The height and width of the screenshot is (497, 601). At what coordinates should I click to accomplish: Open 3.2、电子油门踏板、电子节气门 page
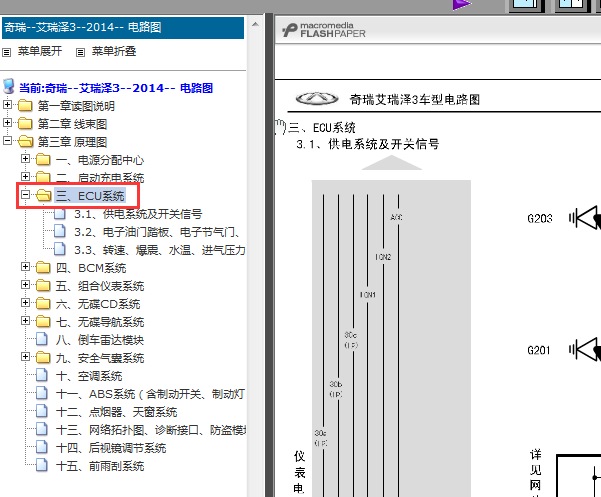click(x=157, y=232)
